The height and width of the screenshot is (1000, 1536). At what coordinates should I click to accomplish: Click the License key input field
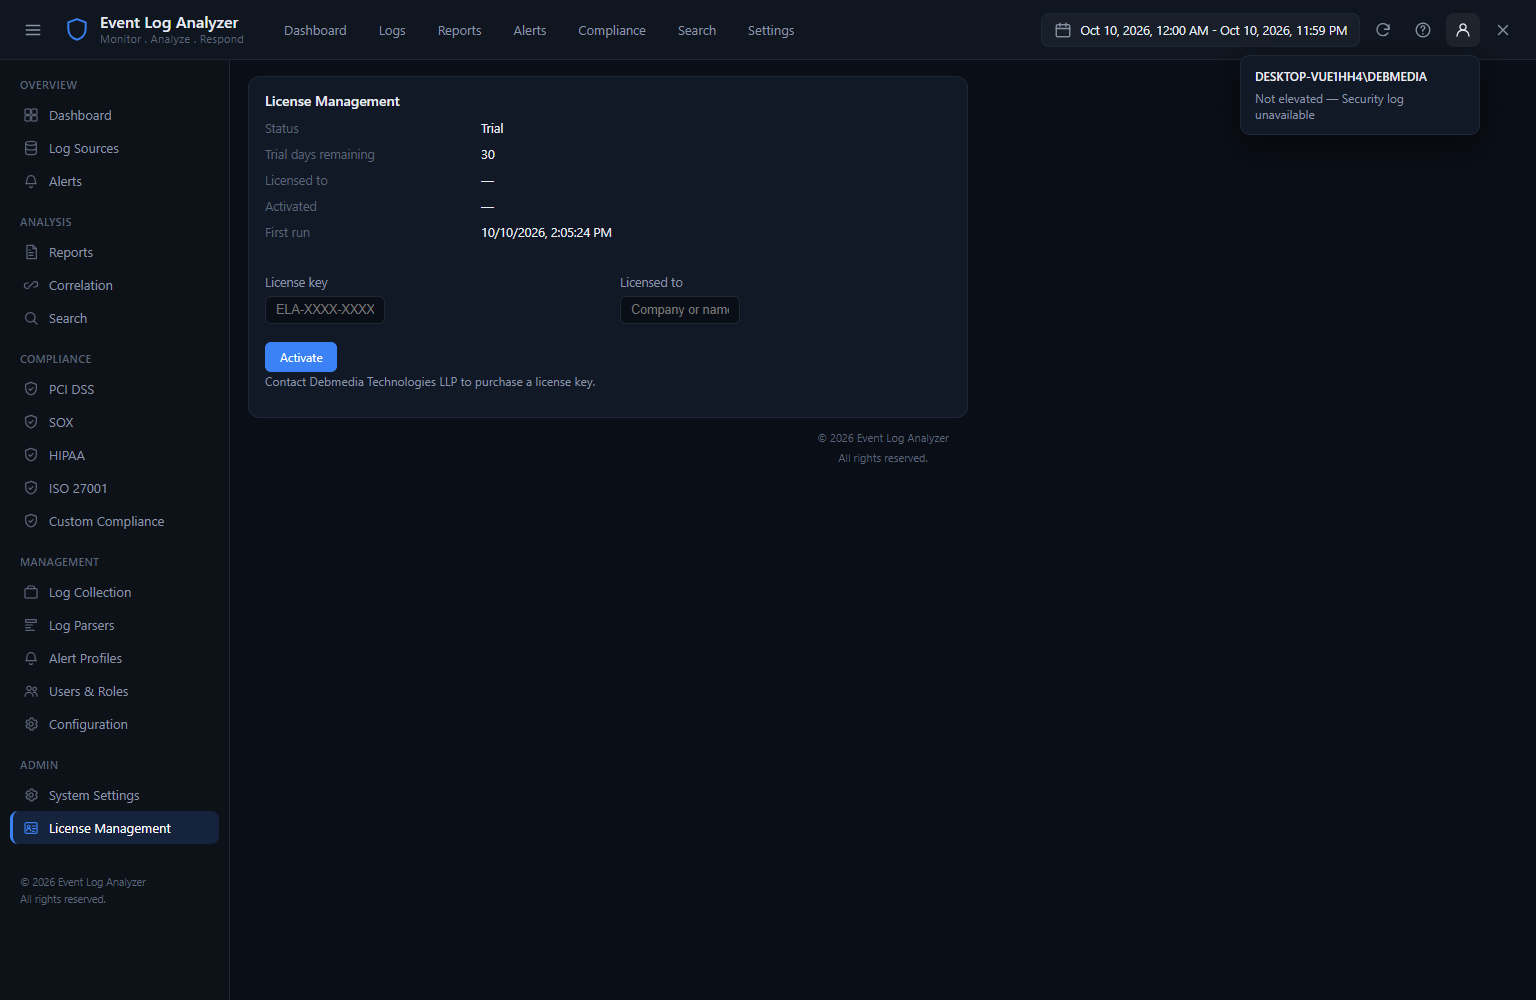325,310
